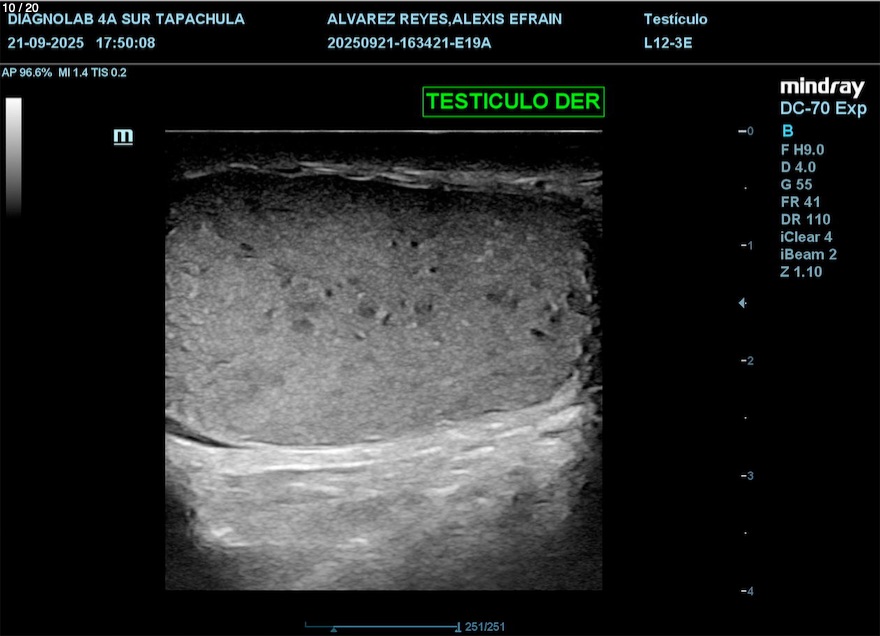Click the 251/251 frame counter
Image resolution: width=880 pixels, height=636 pixels.
(x=486, y=627)
